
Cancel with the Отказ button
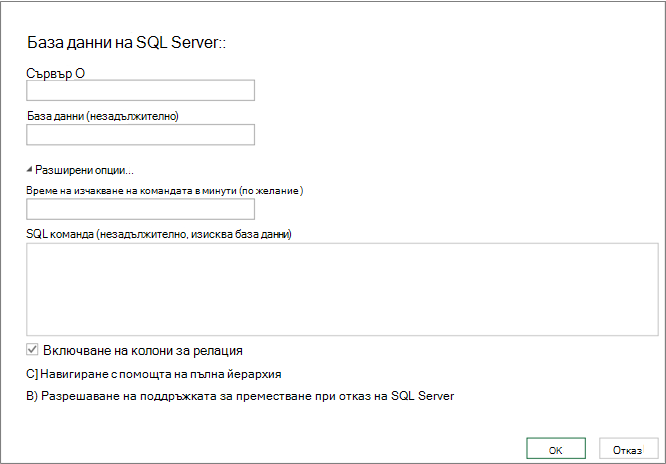coord(629,449)
